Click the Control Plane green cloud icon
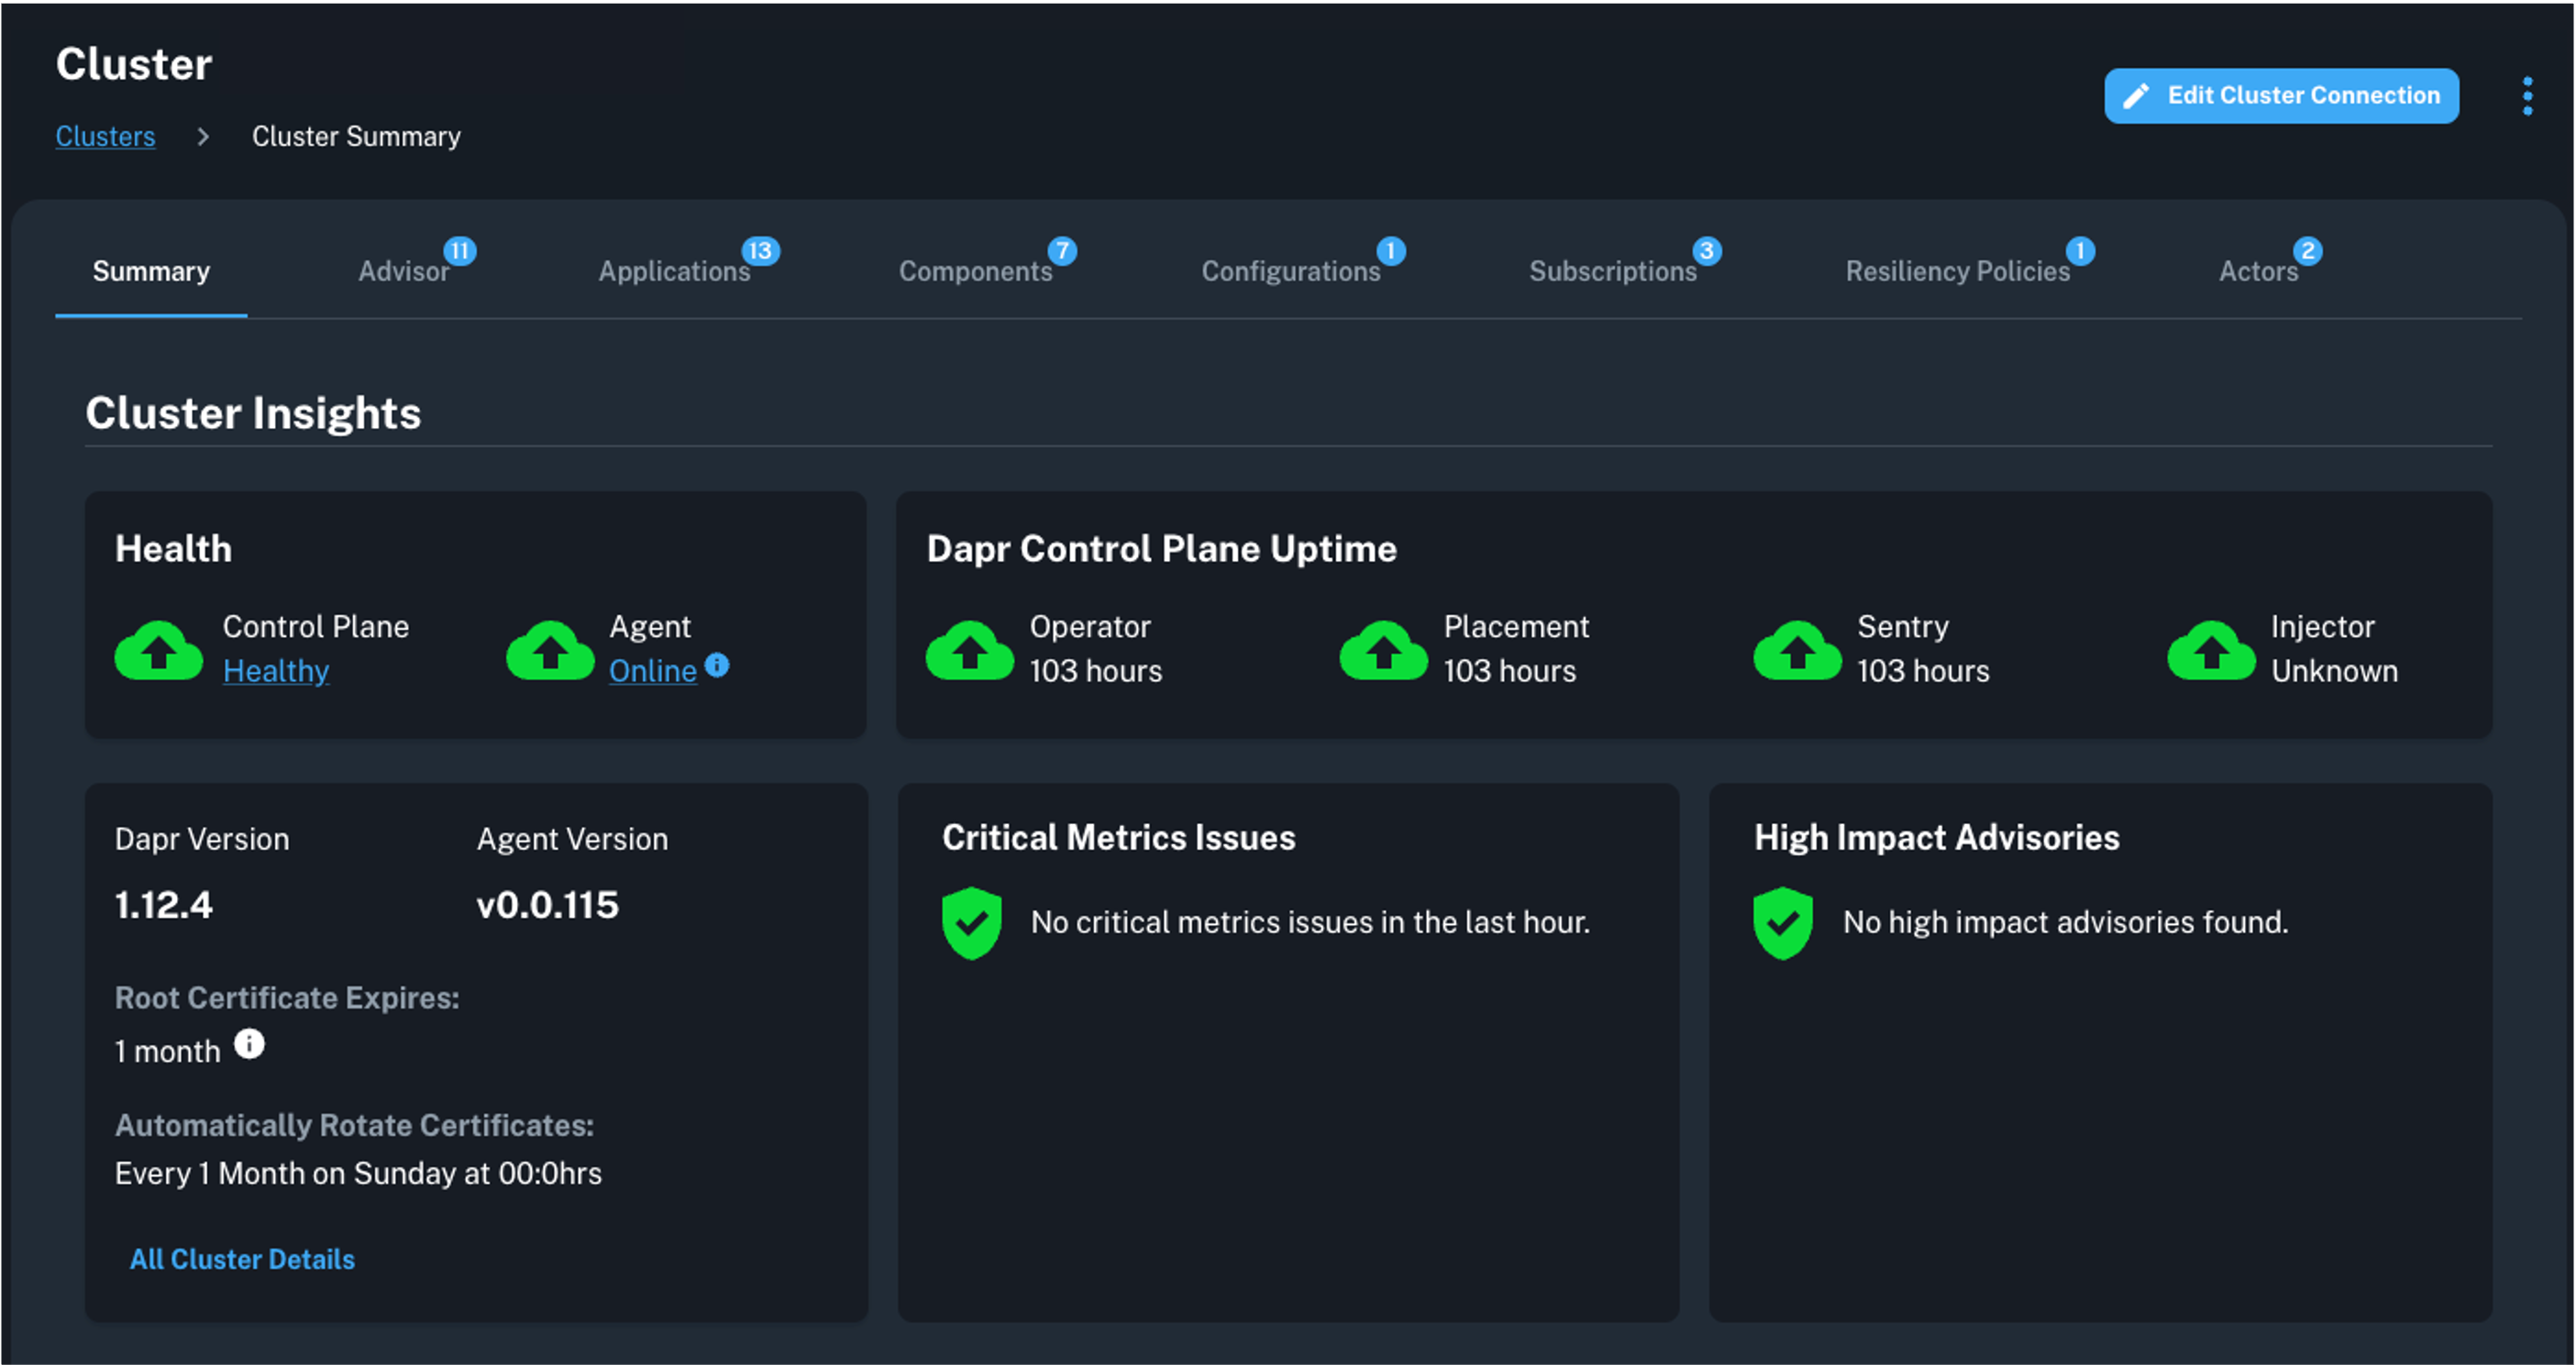This screenshot has width=2576, height=1365. 159,650
